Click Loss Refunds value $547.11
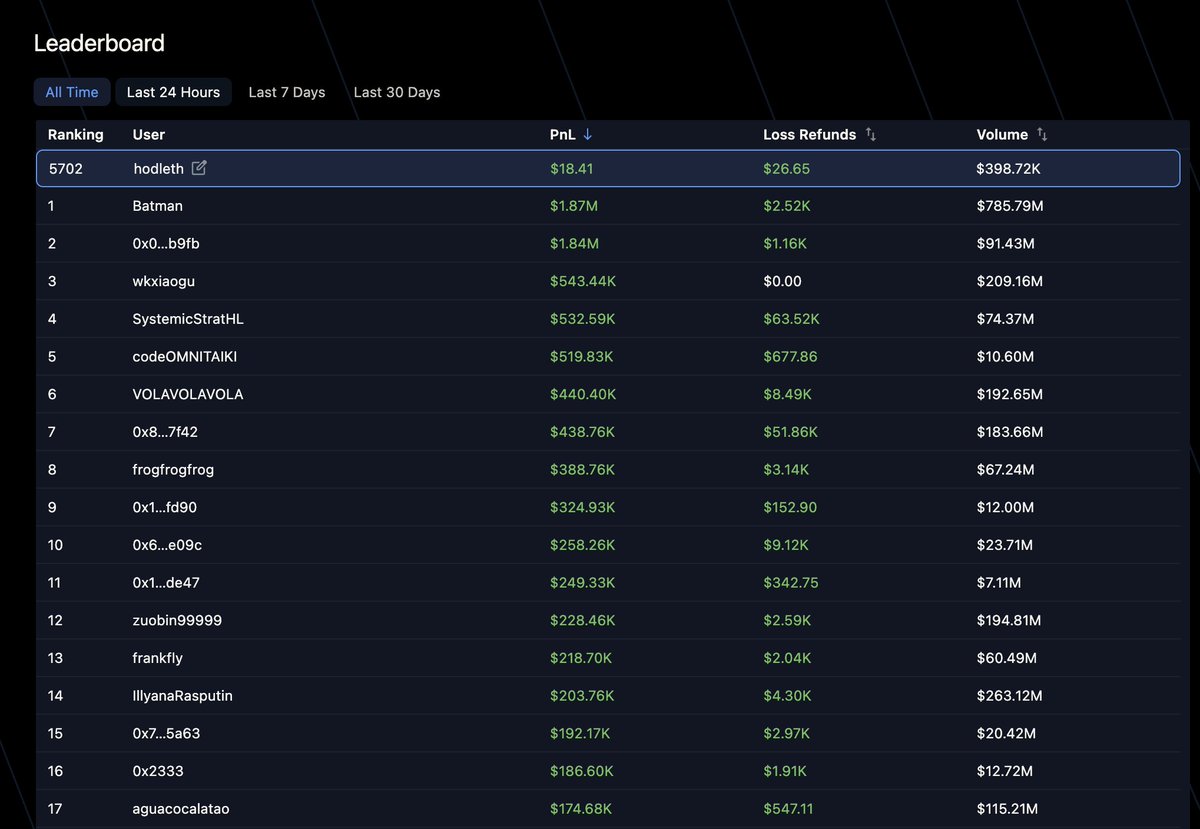 789,809
